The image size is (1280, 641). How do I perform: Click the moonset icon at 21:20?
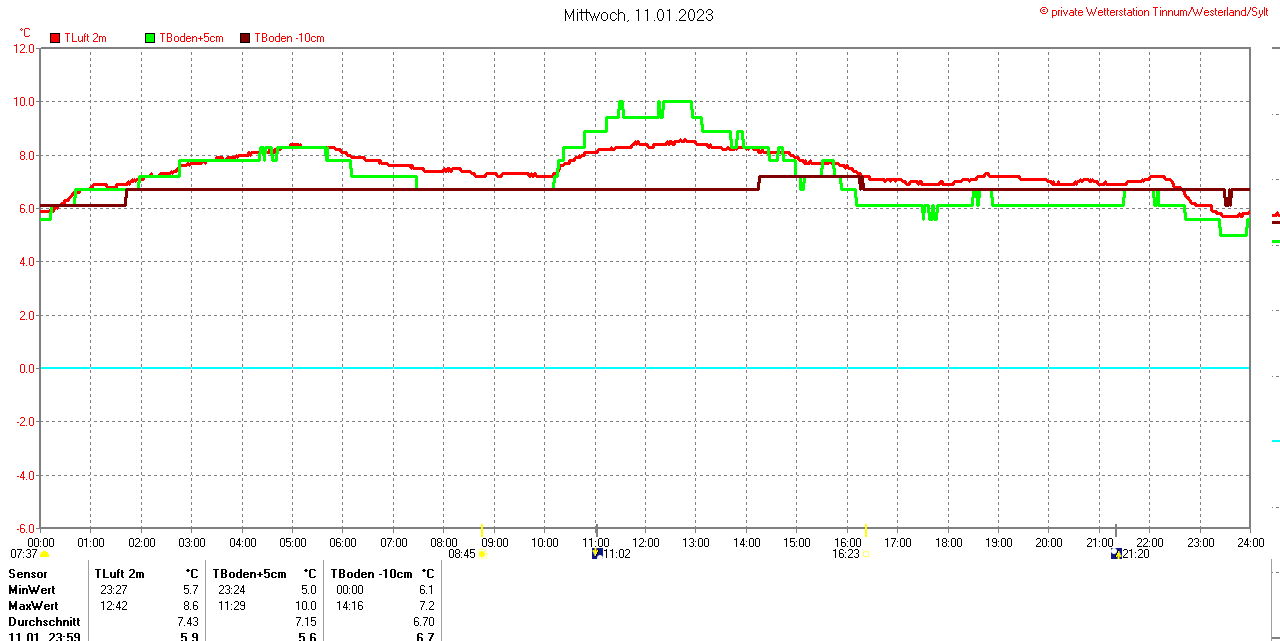coord(1116,553)
